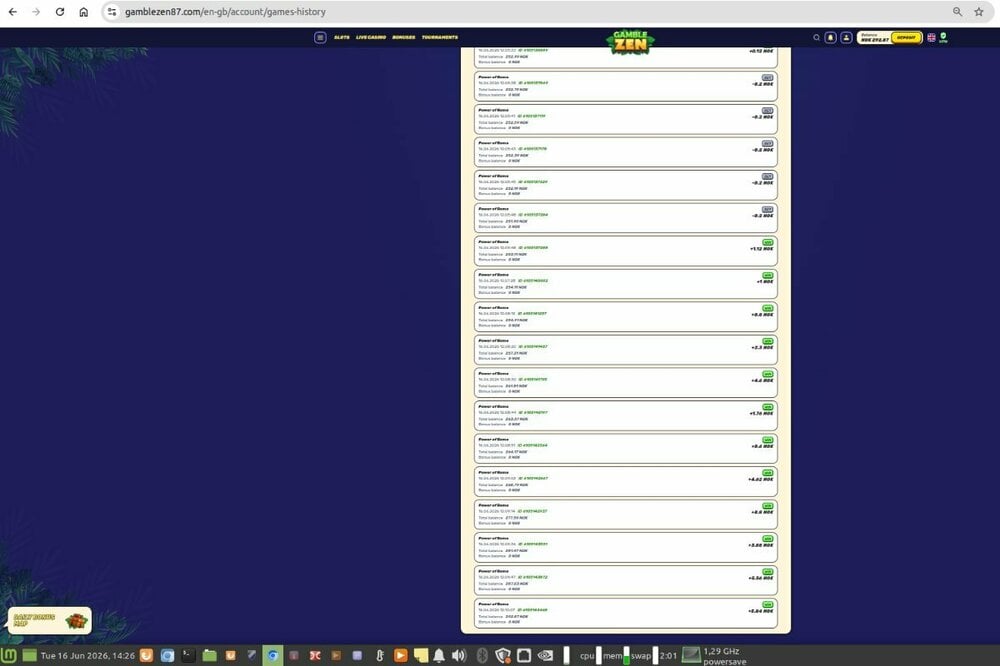
Task: Reload the games history page
Action: tap(59, 11)
